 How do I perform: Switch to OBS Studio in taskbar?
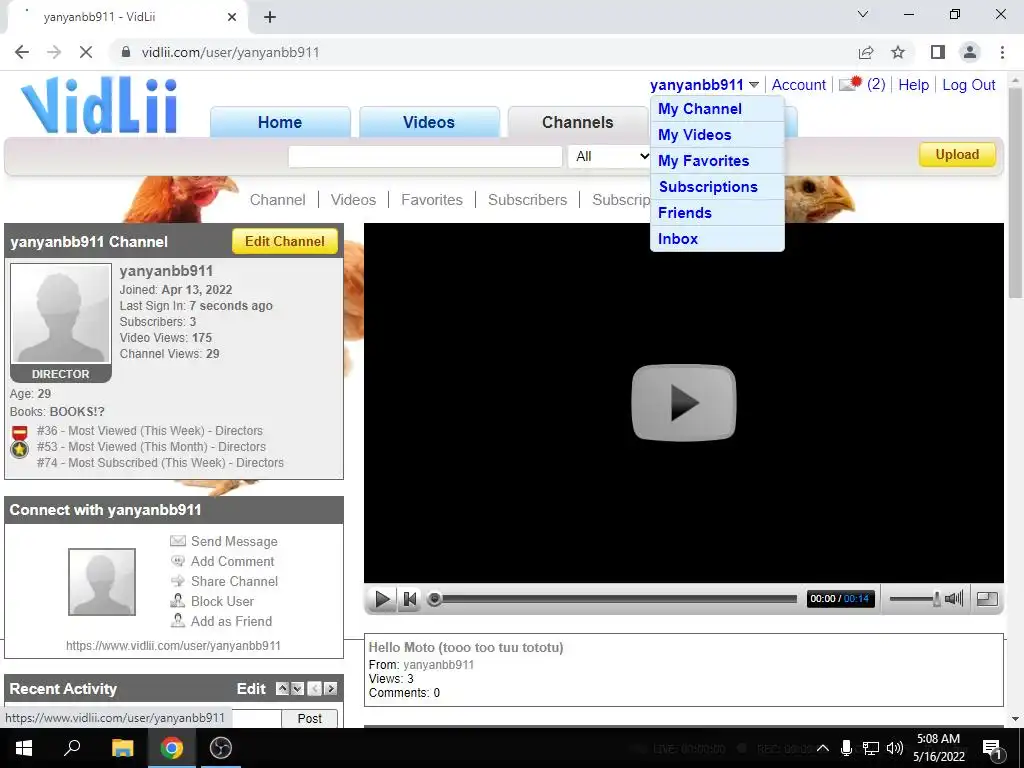[x=221, y=748]
